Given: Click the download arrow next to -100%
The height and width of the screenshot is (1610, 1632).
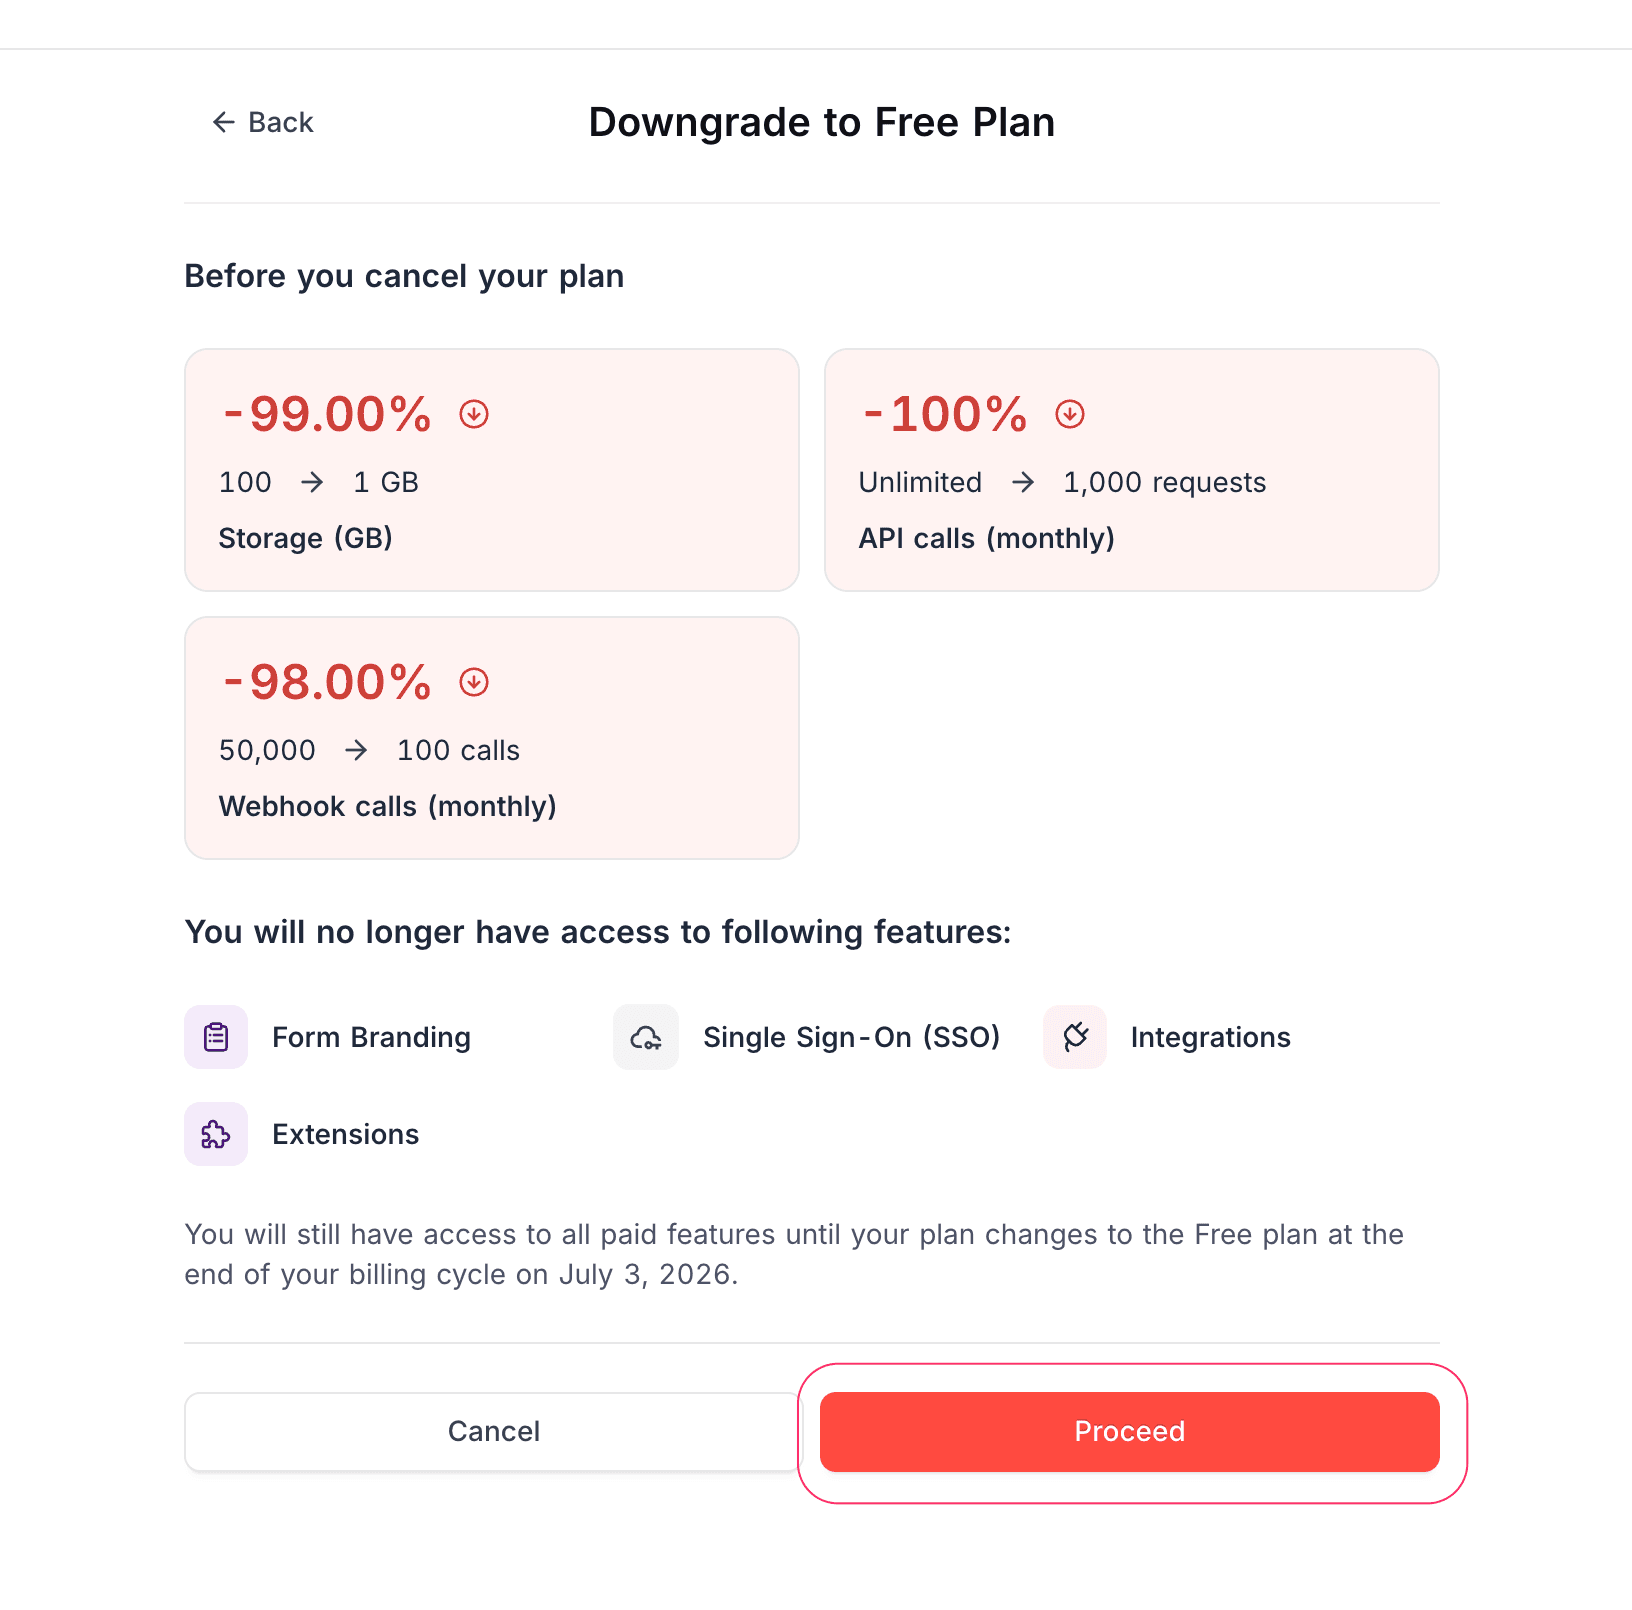Looking at the screenshot, I should pos(1068,413).
